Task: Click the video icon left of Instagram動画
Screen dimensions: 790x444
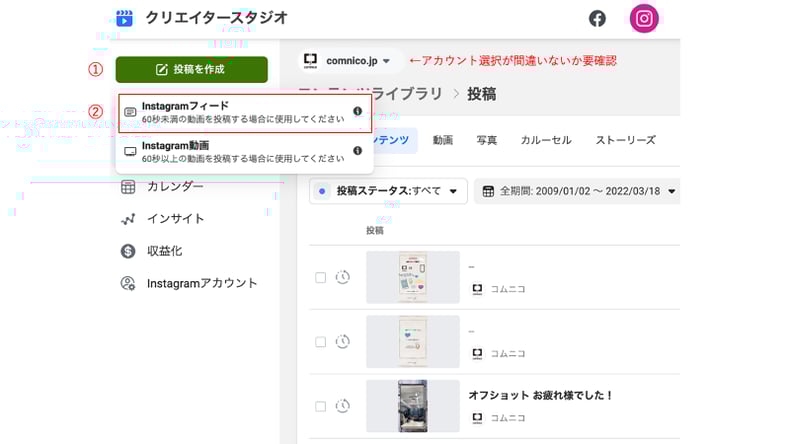Action: (x=130, y=151)
